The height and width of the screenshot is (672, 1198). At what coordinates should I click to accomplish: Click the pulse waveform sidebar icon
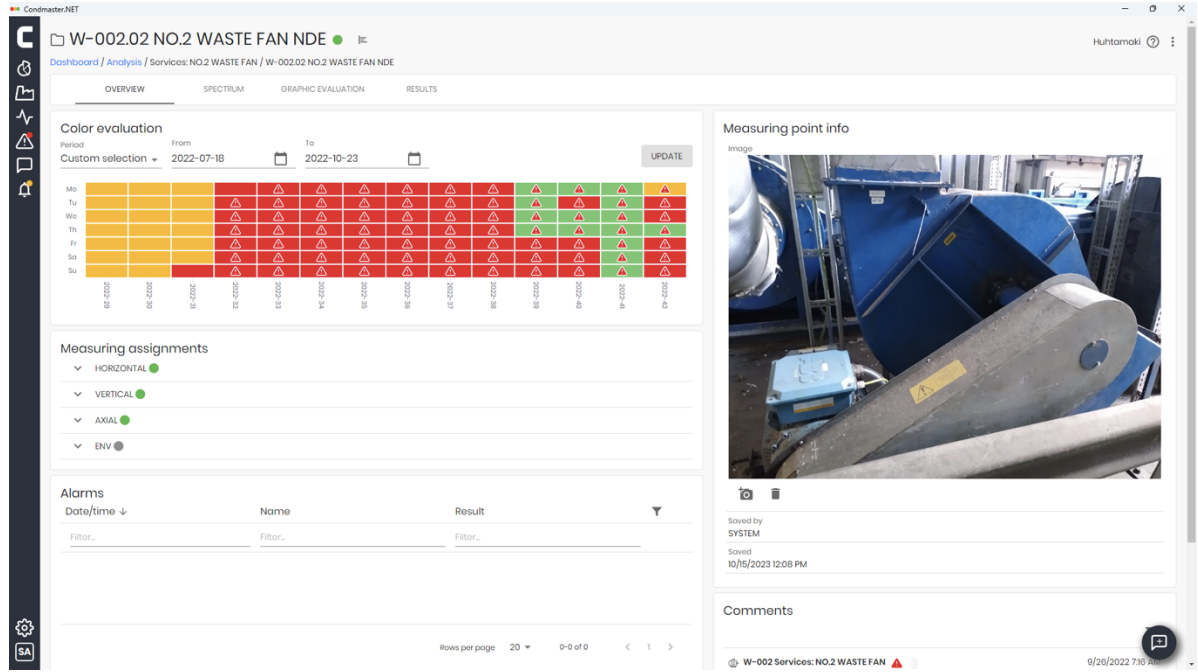(24, 117)
